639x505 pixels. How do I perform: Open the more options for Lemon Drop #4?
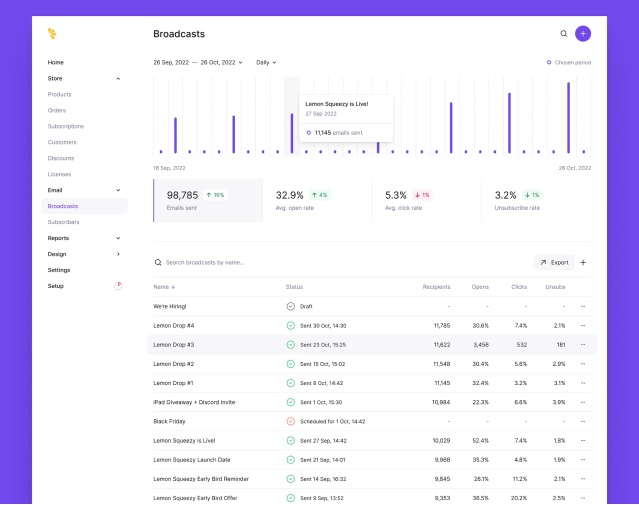point(583,325)
